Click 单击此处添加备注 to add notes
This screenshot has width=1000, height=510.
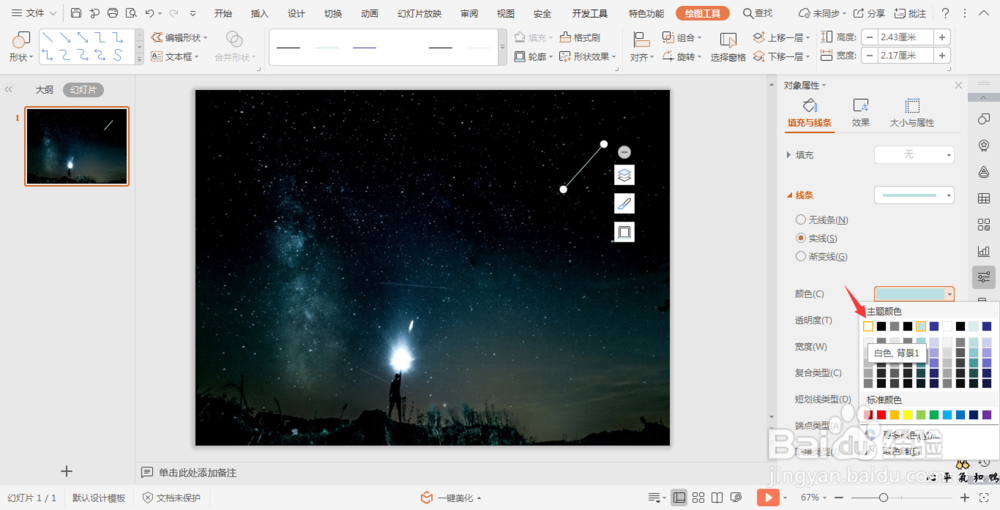197,472
